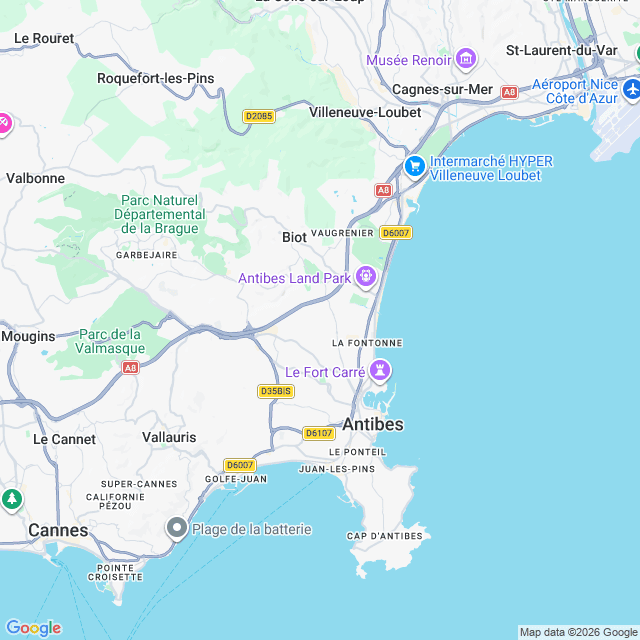Click the Cagnes-sur-Mer town label
This screenshot has width=640, height=640.
(x=442, y=90)
